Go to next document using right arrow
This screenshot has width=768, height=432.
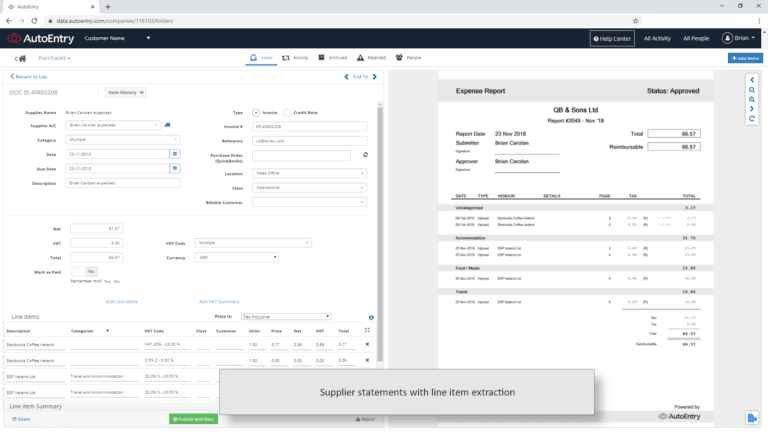tap(377, 77)
